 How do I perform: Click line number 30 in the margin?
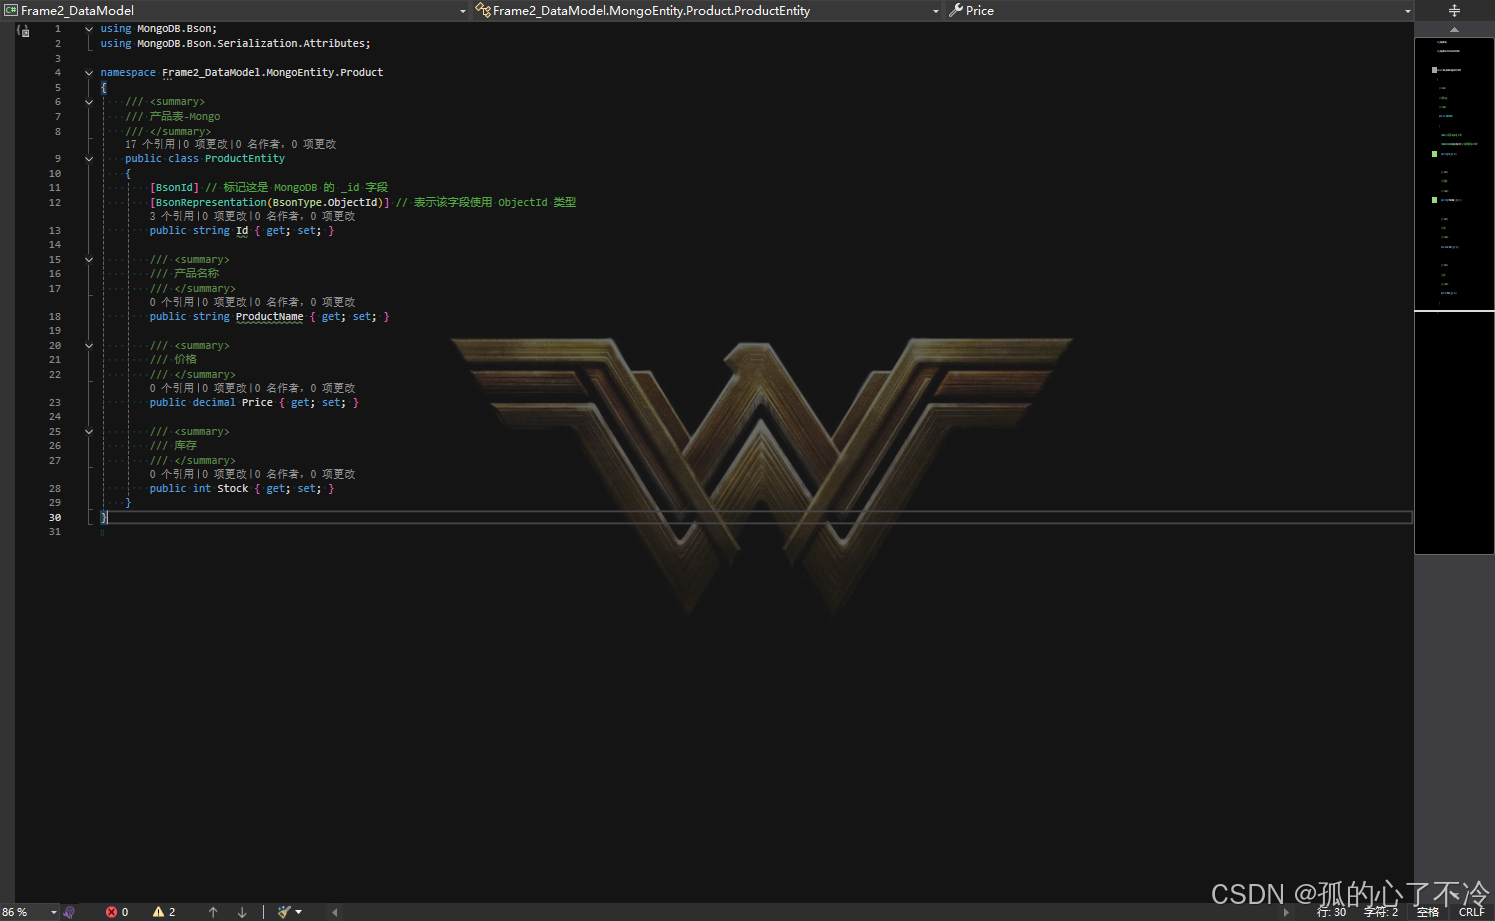[x=55, y=518]
